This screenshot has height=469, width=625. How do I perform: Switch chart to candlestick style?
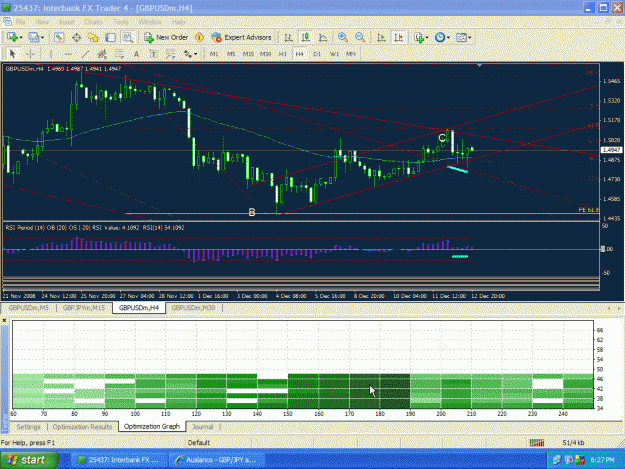[306, 37]
